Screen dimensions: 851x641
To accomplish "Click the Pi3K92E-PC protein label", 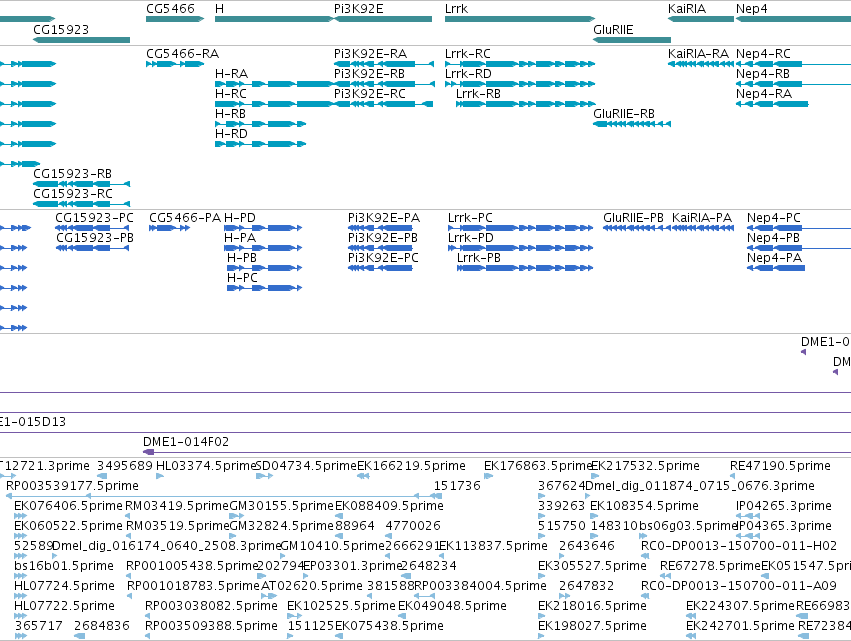I will tap(383, 258).
